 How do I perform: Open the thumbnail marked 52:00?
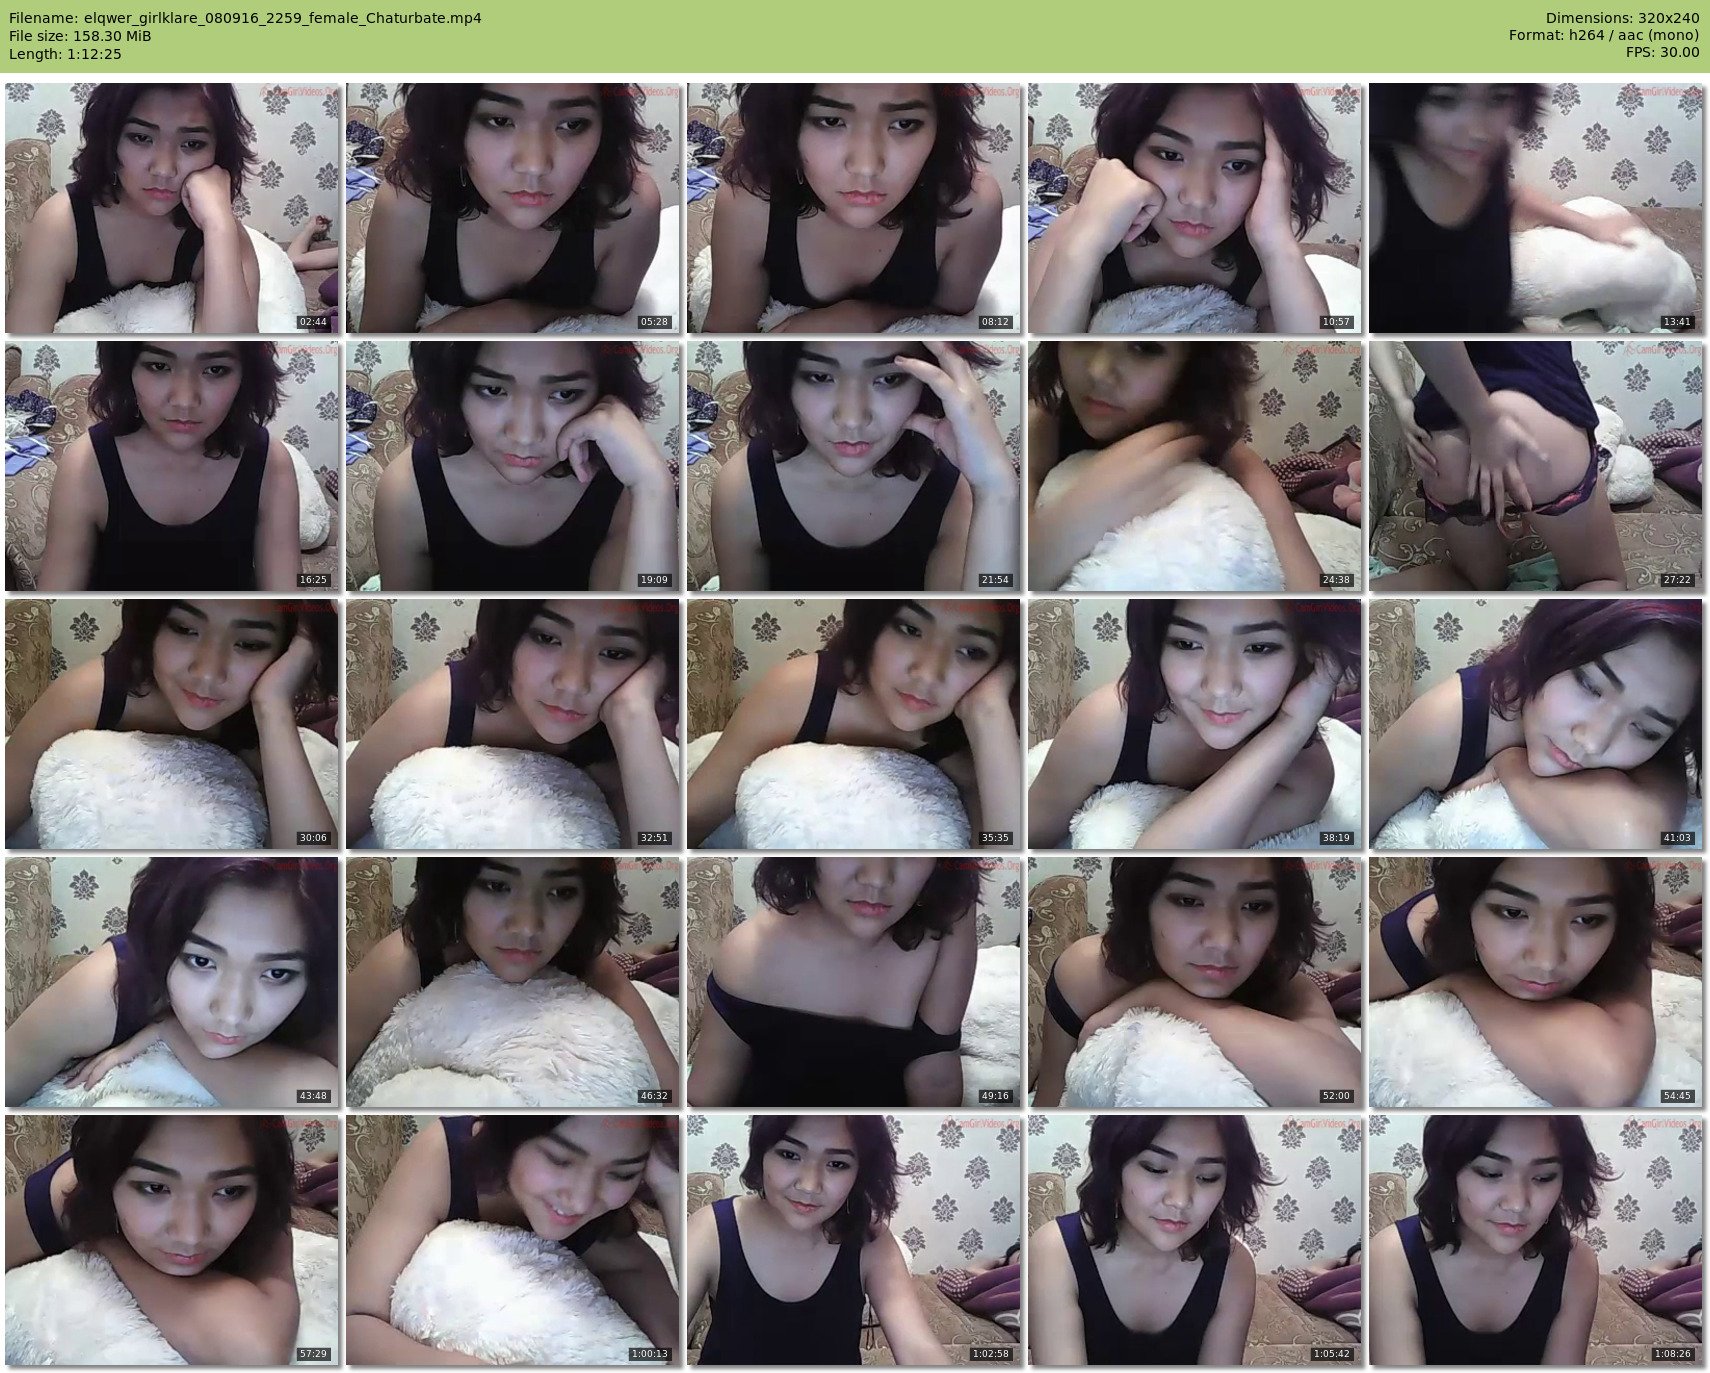tap(1195, 982)
